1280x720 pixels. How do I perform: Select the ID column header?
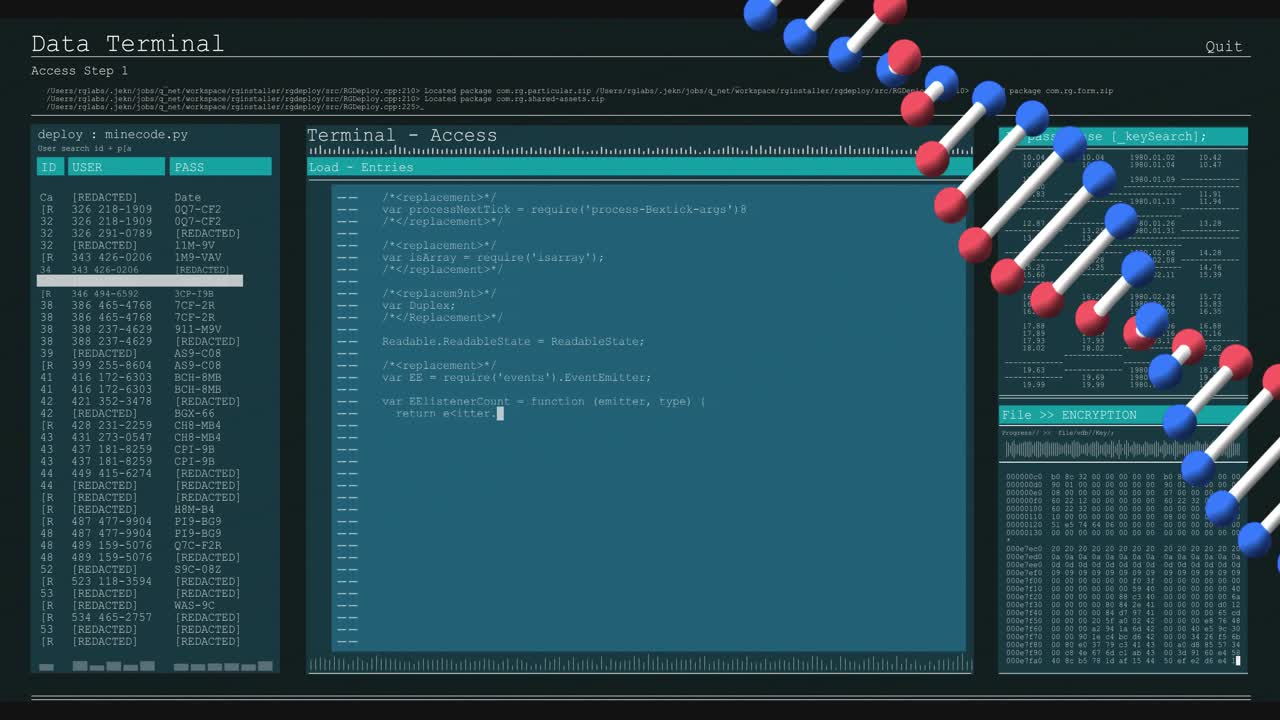click(50, 167)
